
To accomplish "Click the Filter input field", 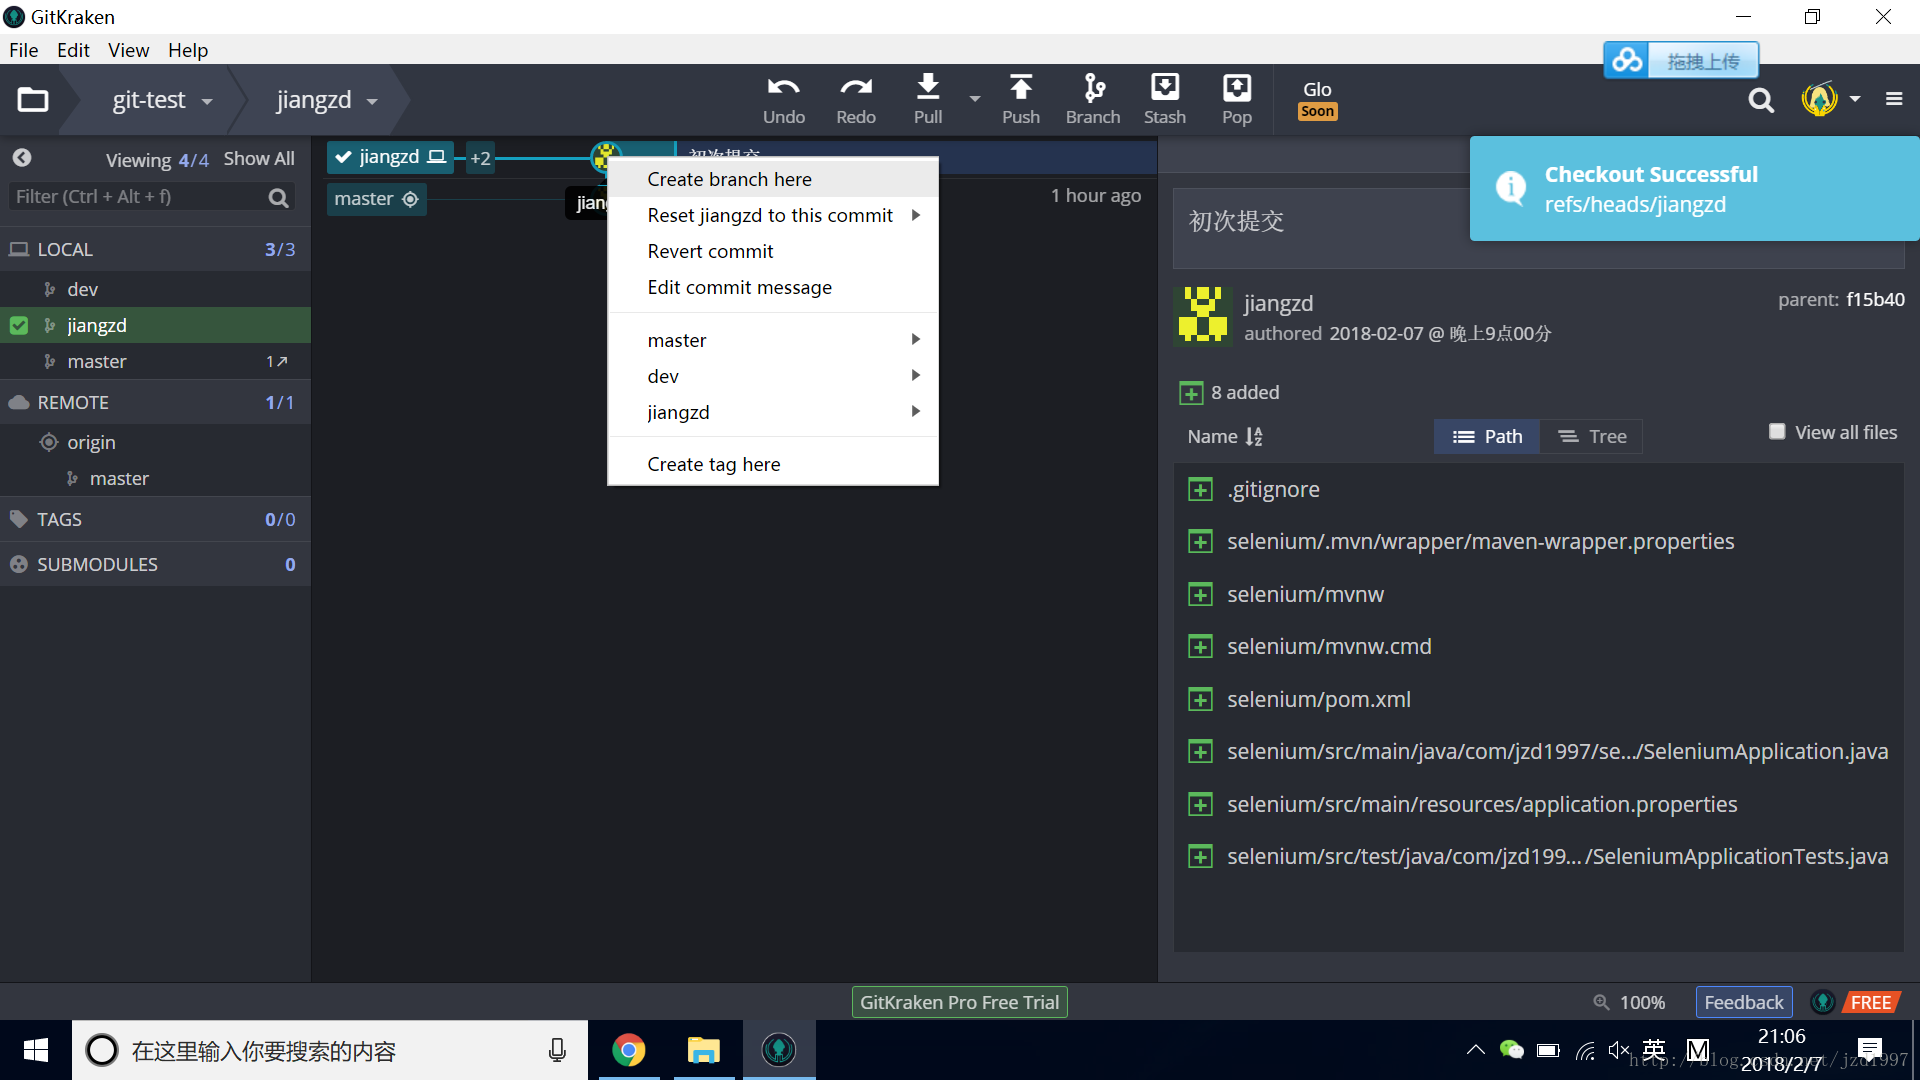I will click(137, 197).
